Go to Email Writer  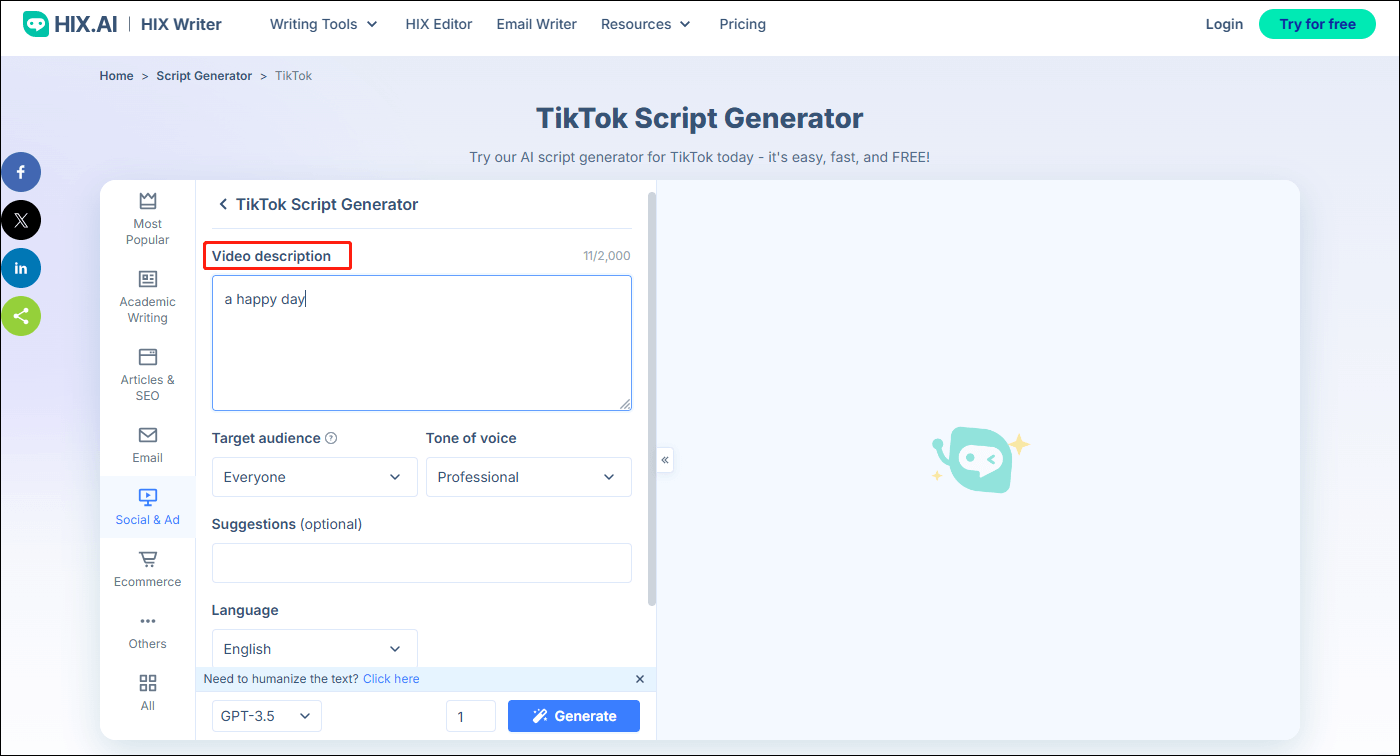pos(537,24)
